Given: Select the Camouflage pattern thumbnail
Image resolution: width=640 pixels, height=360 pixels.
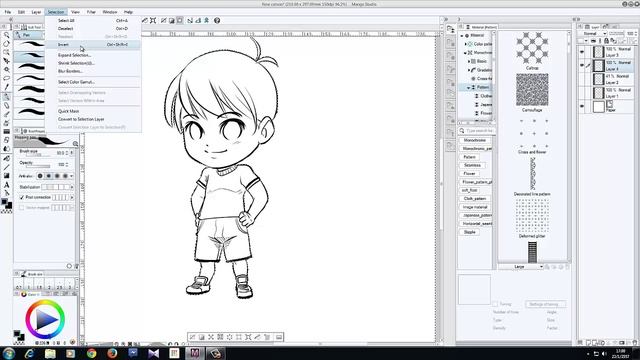Looking at the screenshot, I should tap(532, 90).
